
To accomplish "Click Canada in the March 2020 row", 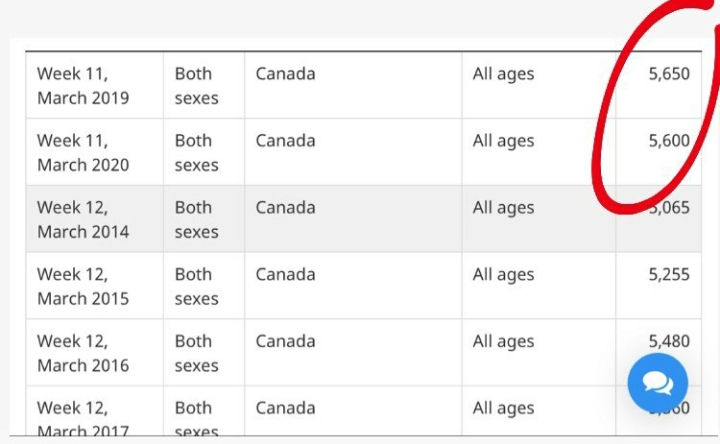I will pyautogui.click(x=285, y=141).
